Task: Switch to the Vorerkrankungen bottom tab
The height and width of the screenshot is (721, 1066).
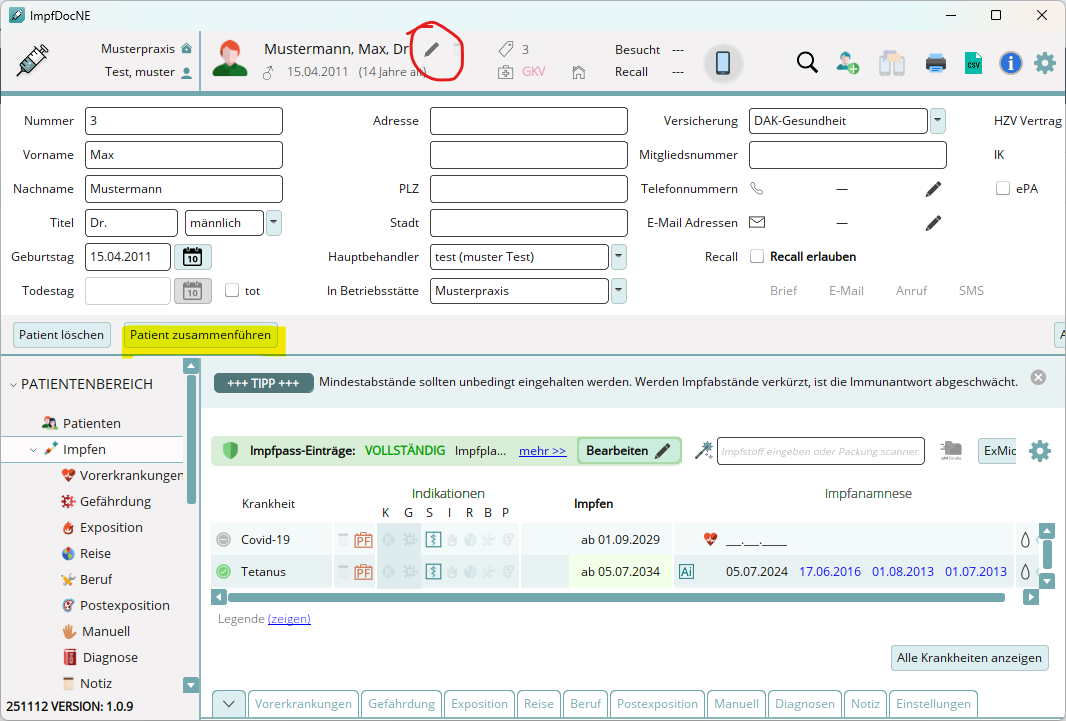Action: [x=303, y=704]
